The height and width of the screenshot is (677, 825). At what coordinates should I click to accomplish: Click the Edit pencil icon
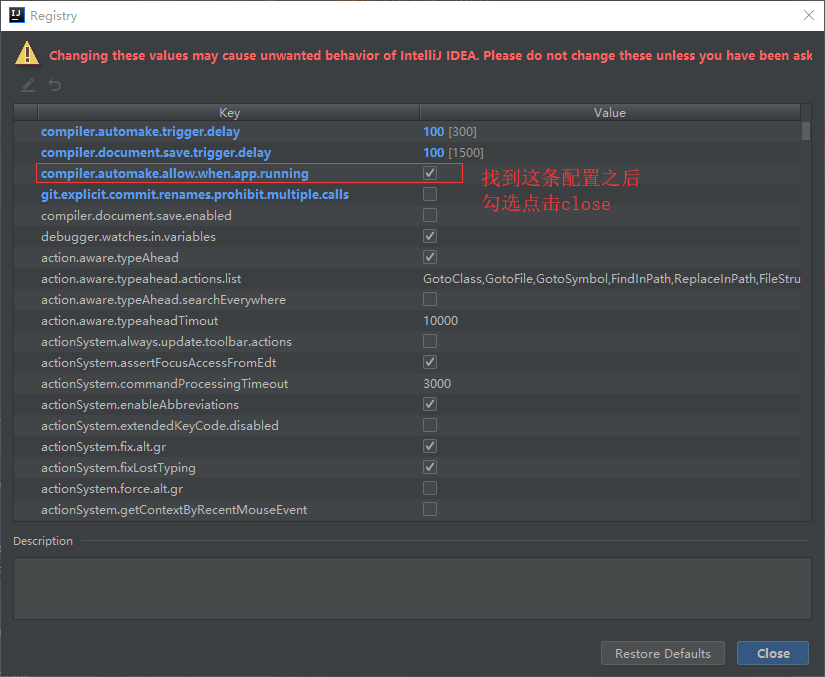click(28, 85)
